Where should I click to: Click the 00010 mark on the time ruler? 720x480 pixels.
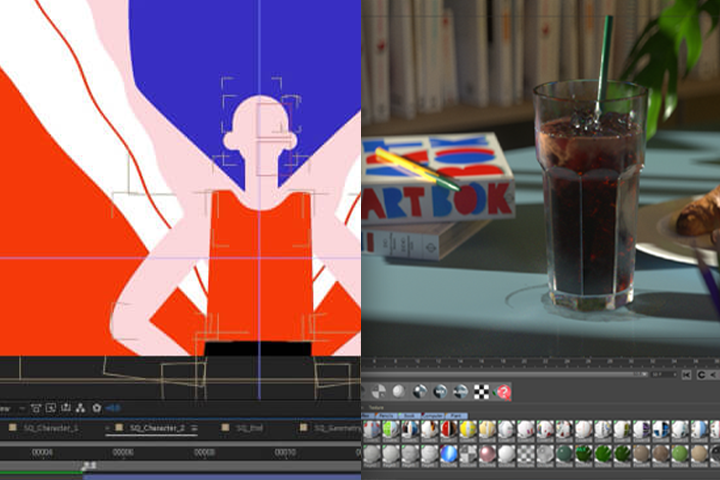(285, 452)
